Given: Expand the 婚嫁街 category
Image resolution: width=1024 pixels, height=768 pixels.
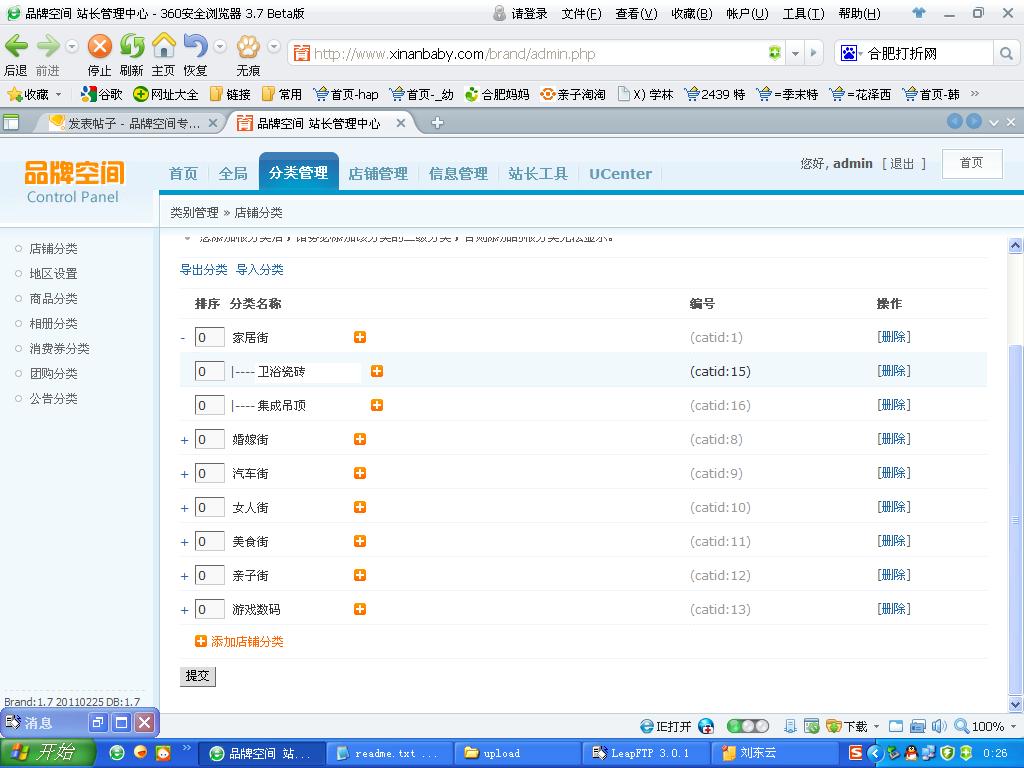Looking at the screenshot, I should [x=184, y=440].
